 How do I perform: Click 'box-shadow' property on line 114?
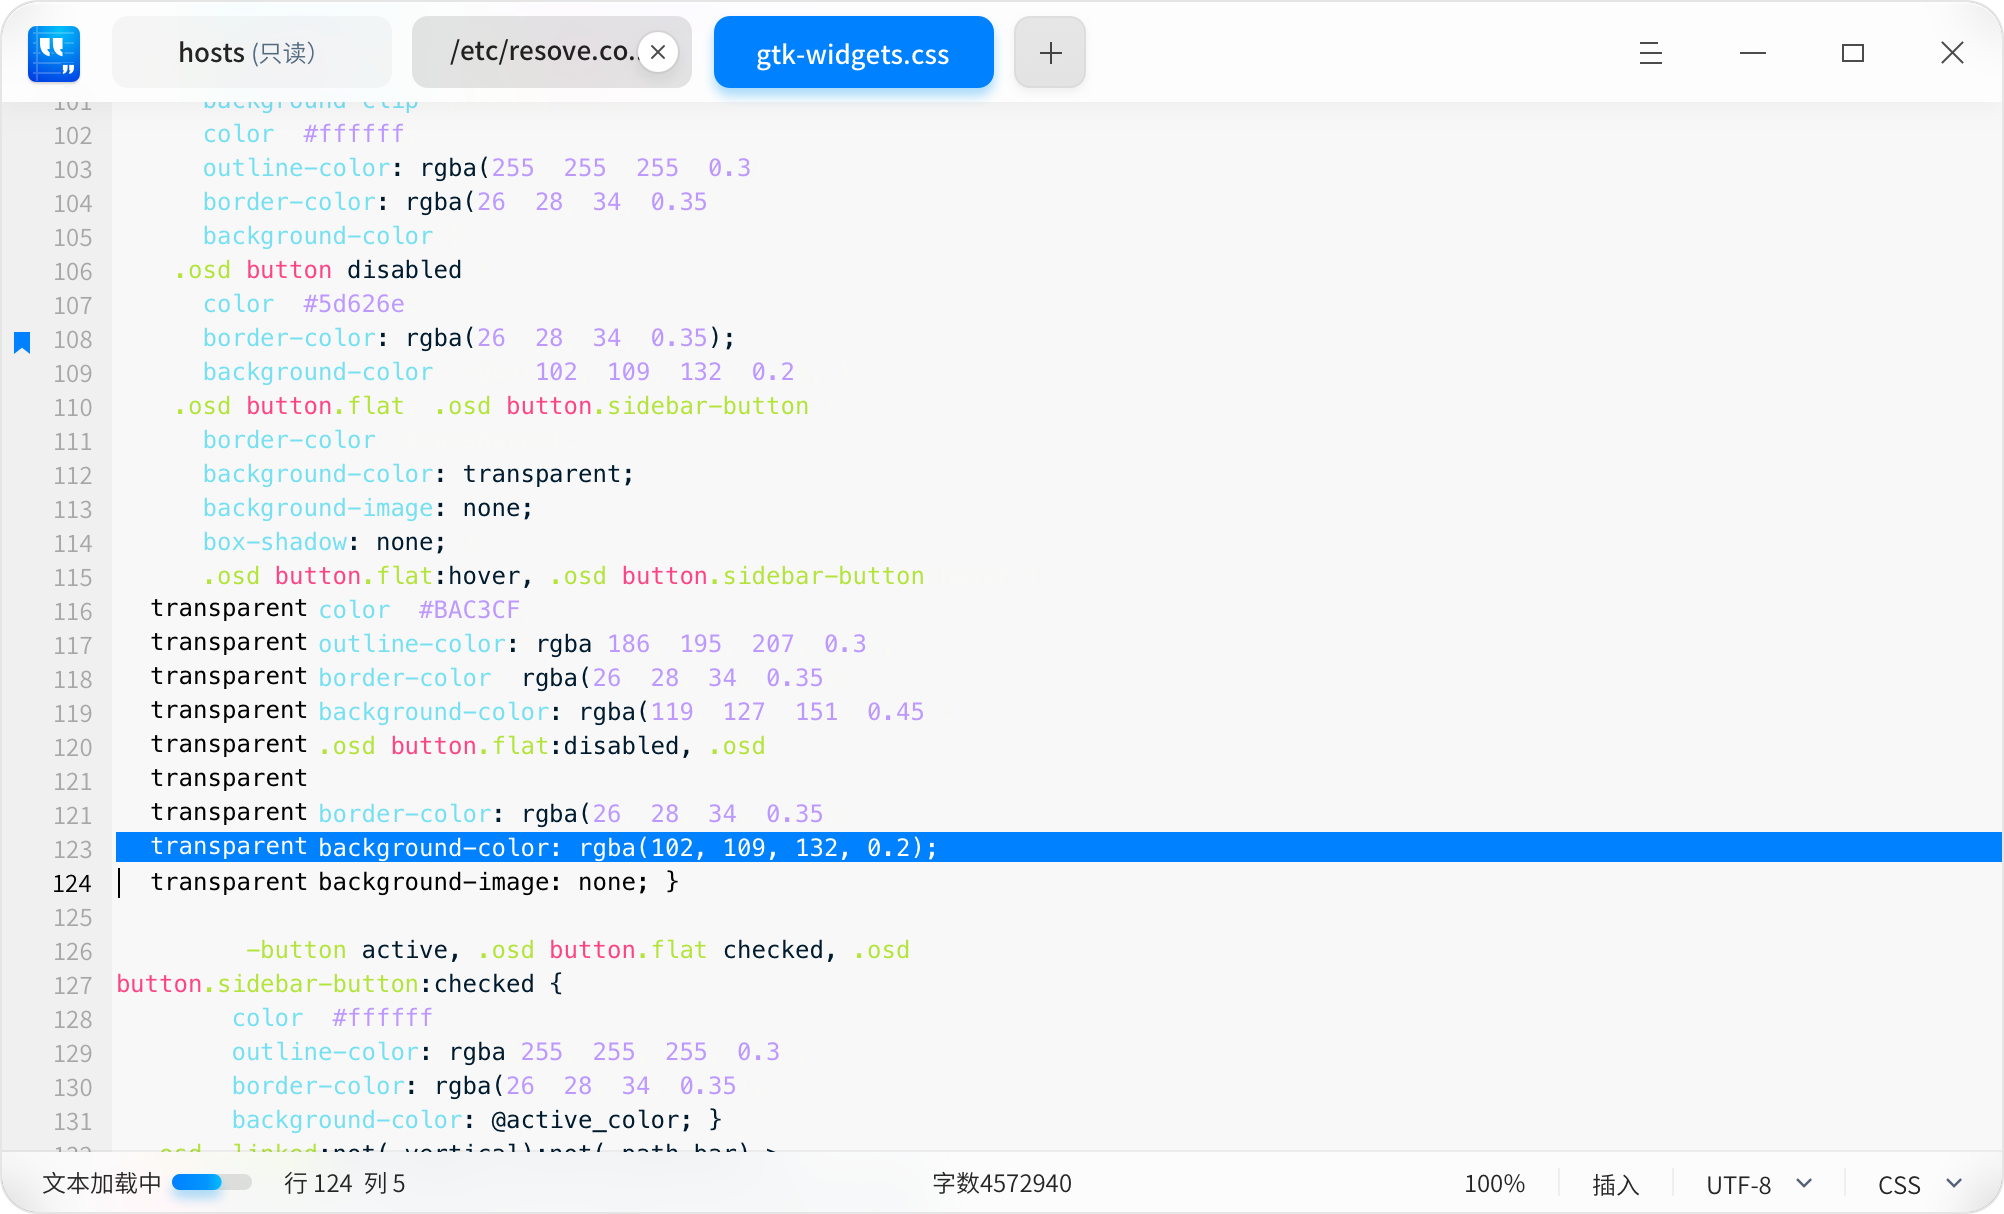(x=275, y=542)
